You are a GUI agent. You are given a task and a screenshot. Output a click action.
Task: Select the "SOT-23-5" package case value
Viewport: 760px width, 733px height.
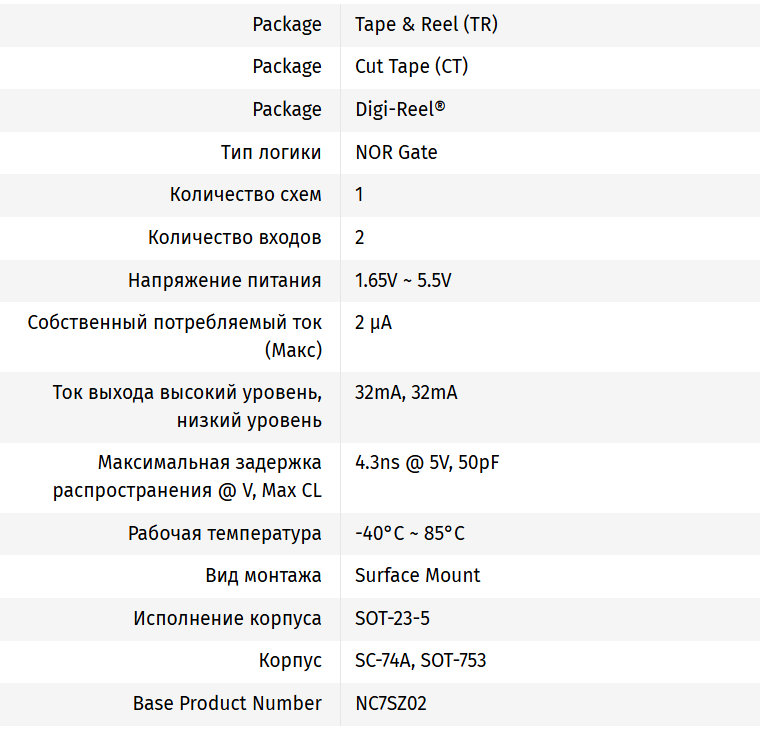(x=392, y=618)
